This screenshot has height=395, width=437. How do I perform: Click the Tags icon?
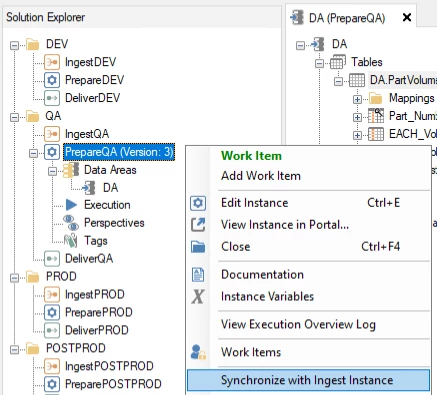click(71, 241)
